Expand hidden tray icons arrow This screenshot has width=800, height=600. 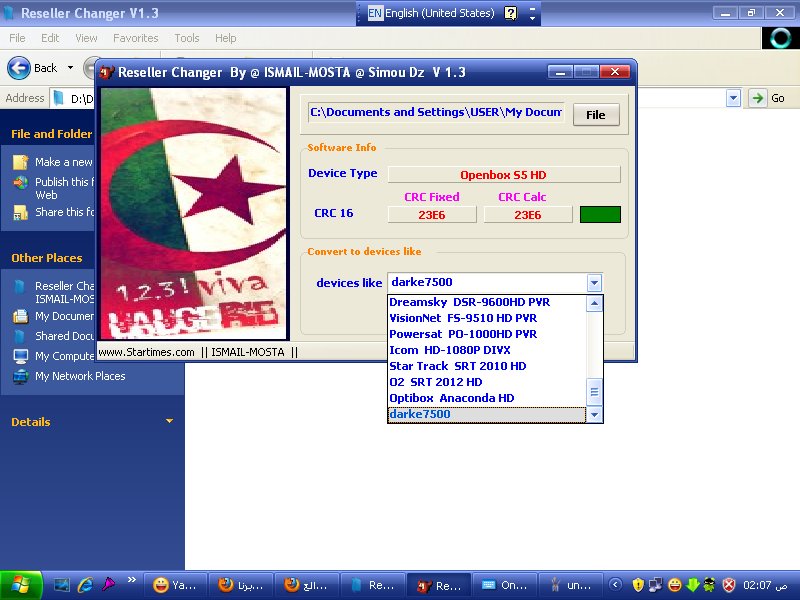pos(616,585)
